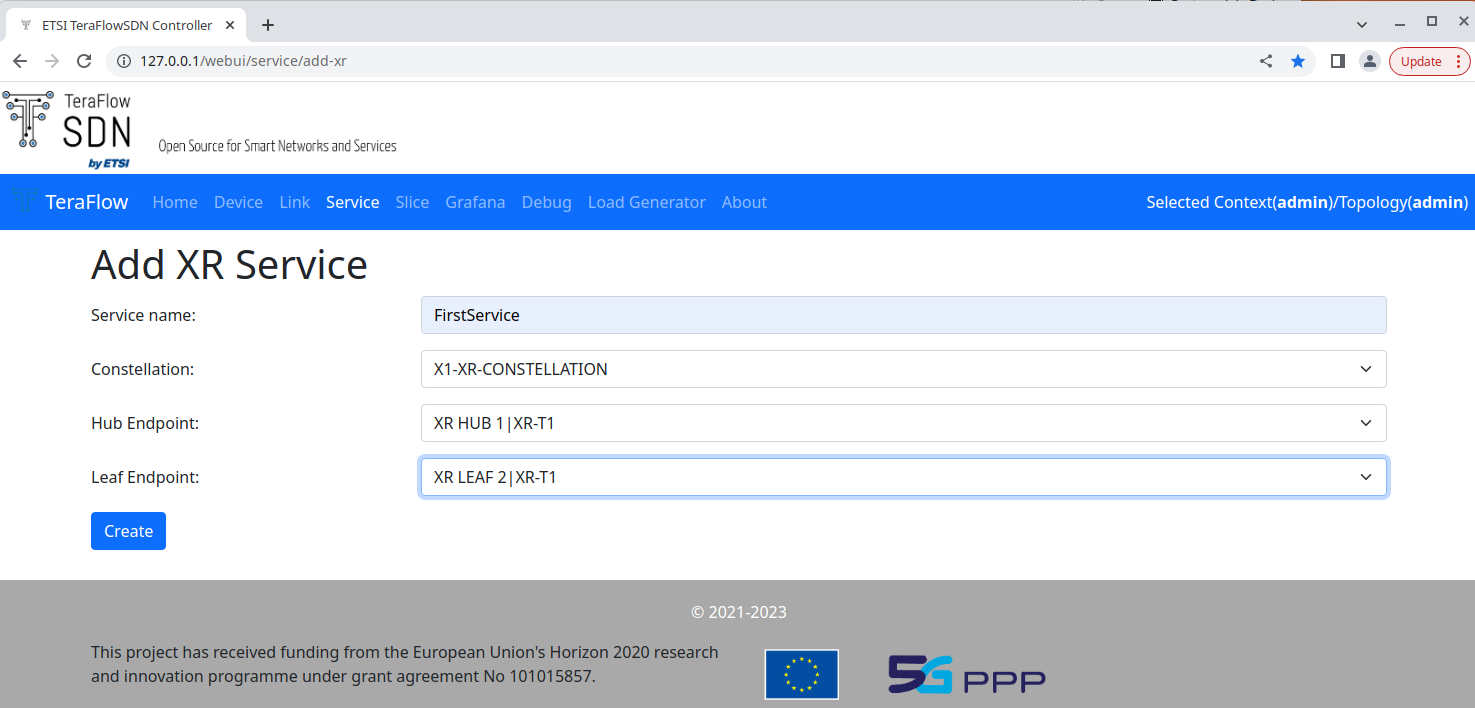Image resolution: width=1475 pixels, height=708 pixels.
Task: Bookmark page using the star icon
Action: (1298, 61)
